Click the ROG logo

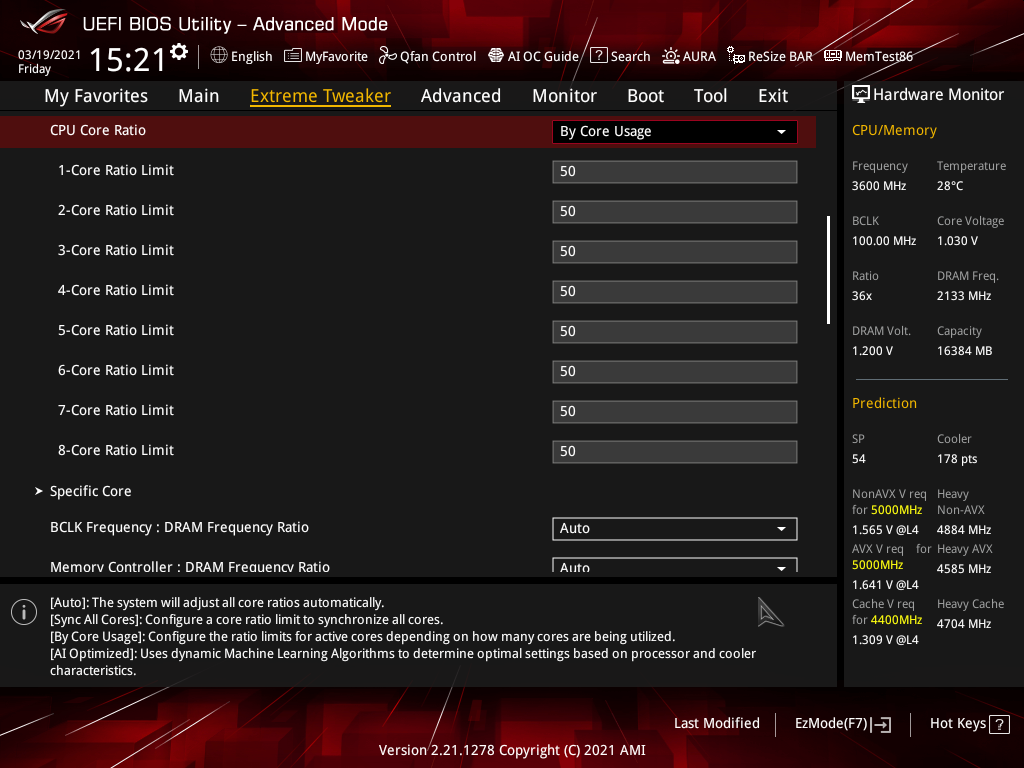[43, 22]
